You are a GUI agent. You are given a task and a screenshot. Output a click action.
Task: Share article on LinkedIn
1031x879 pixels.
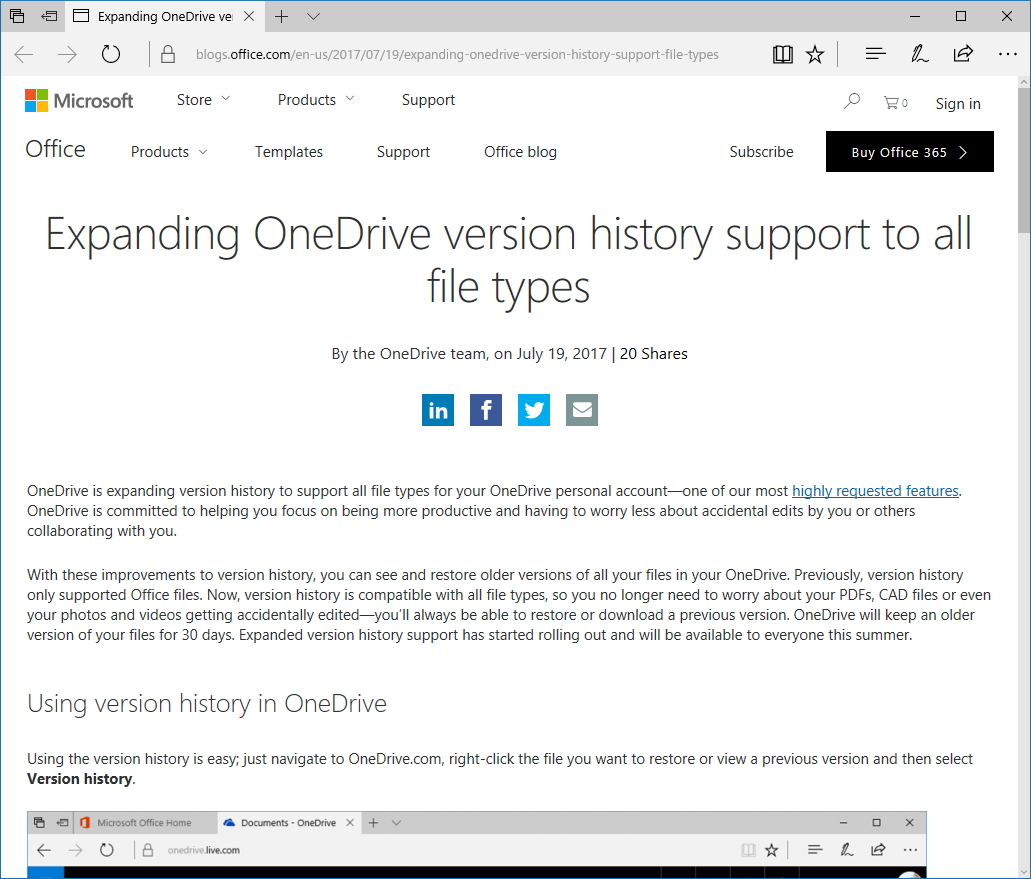pyautogui.click(x=438, y=410)
